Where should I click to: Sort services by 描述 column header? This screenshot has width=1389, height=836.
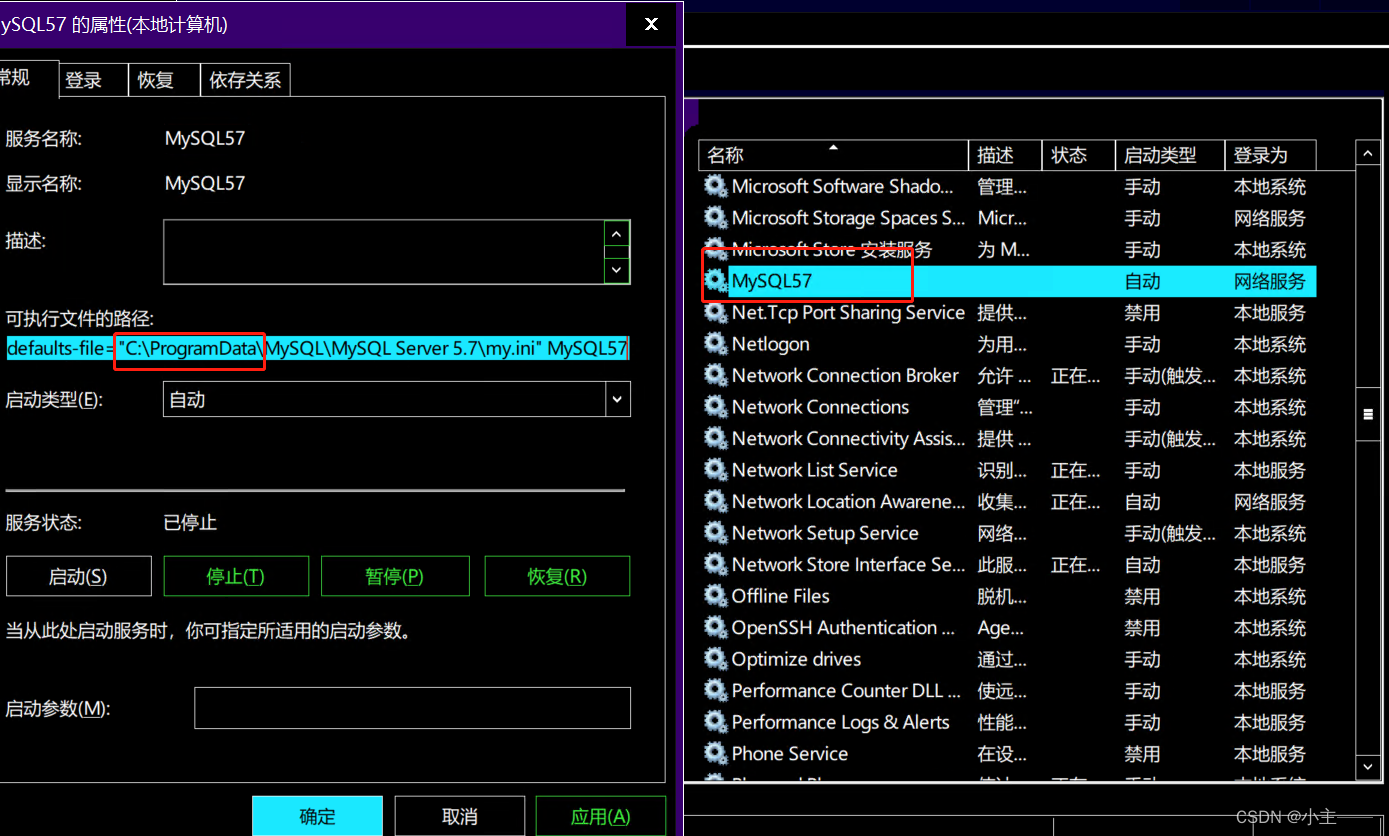tap(1005, 155)
